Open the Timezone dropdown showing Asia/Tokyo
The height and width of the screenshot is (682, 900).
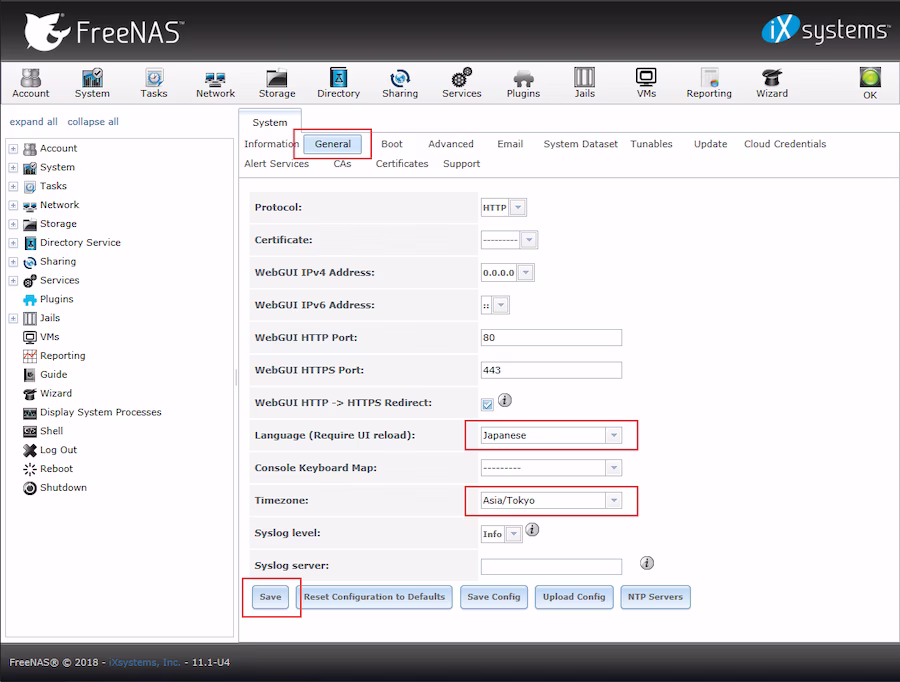[614, 501]
